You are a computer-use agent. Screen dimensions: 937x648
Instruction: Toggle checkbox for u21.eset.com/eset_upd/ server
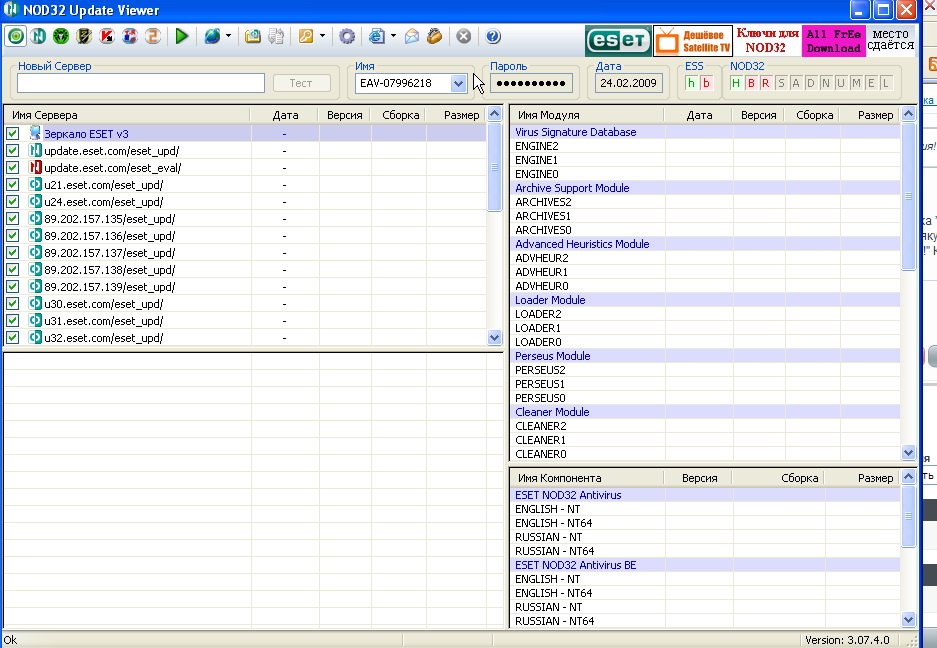pyautogui.click(x=13, y=185)
